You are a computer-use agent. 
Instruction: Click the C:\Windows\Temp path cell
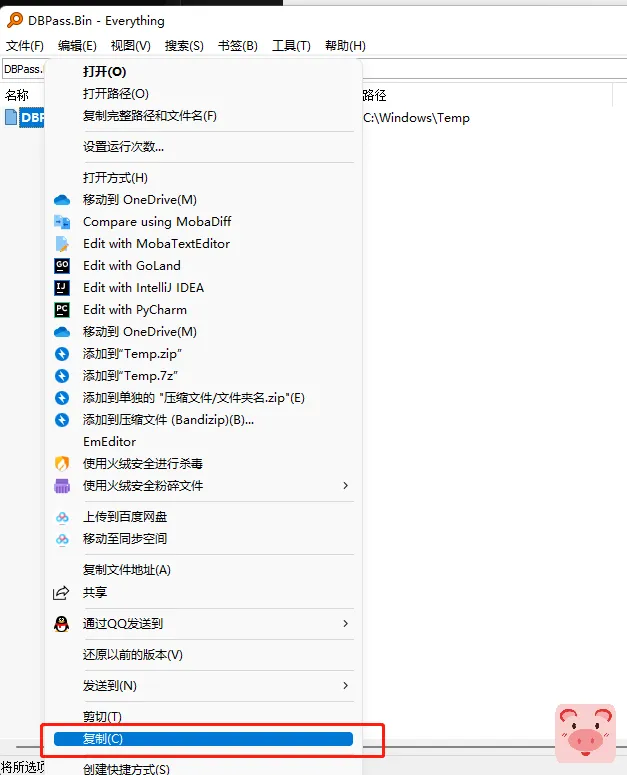[x=417, y=118]
